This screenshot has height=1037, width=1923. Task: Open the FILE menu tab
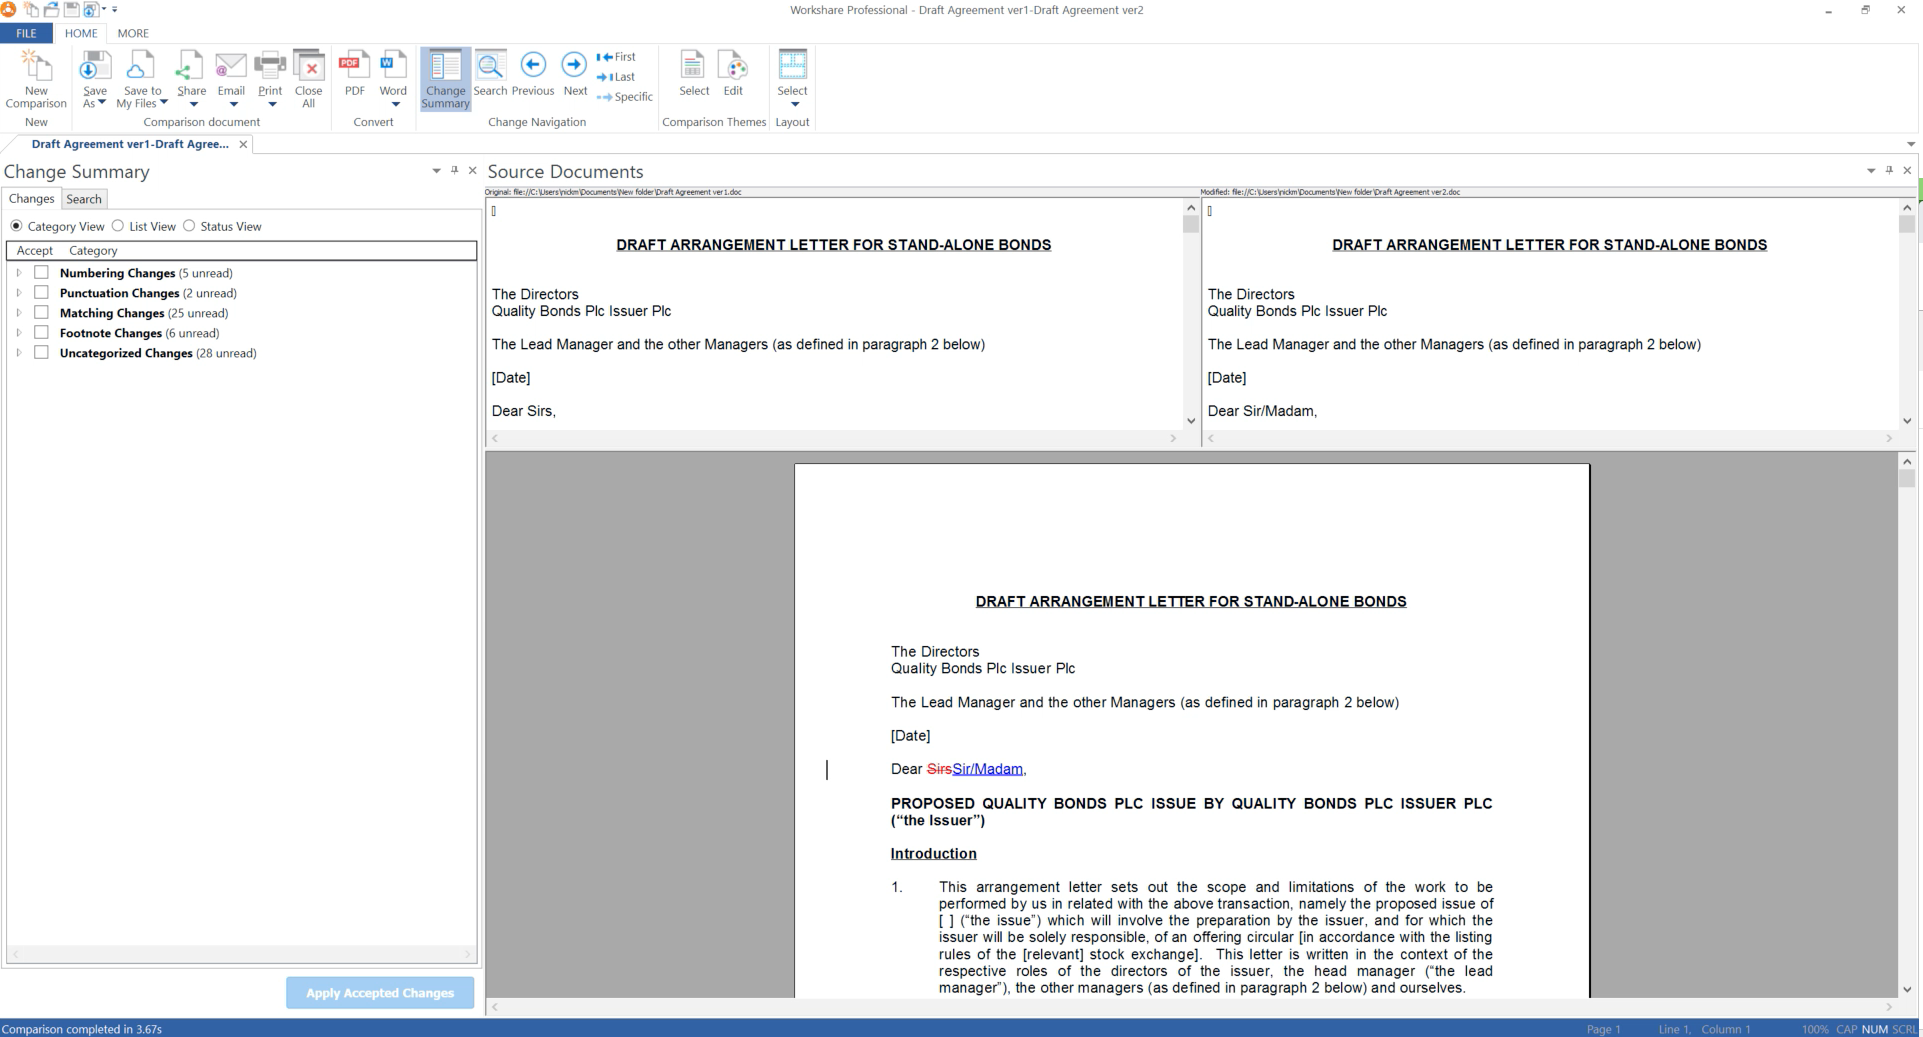26,33
